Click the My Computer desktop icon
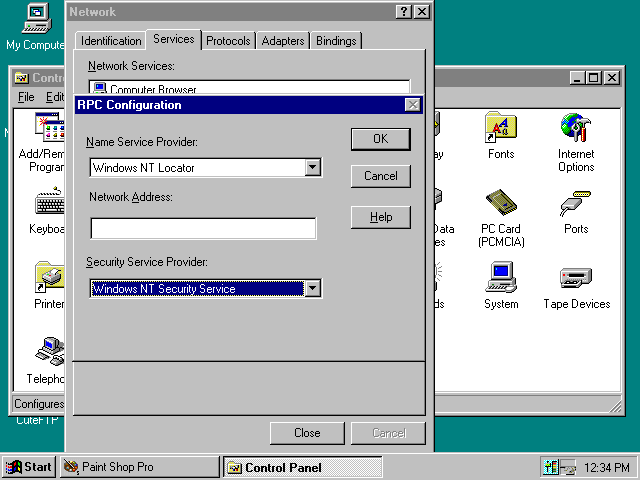Screen dimensions: 640x480 (x=35, y=19)
